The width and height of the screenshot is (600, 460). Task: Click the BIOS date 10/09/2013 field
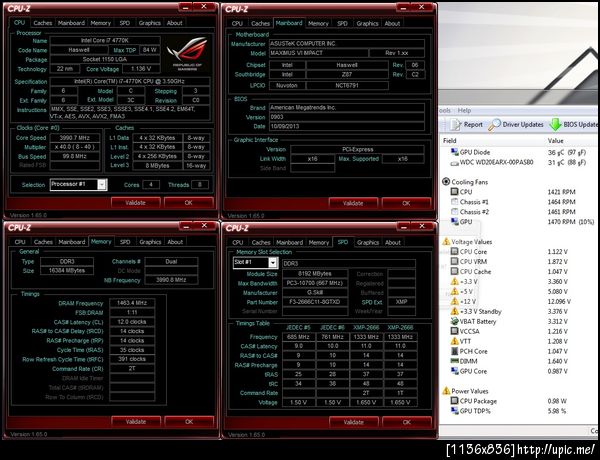[347, 126]
